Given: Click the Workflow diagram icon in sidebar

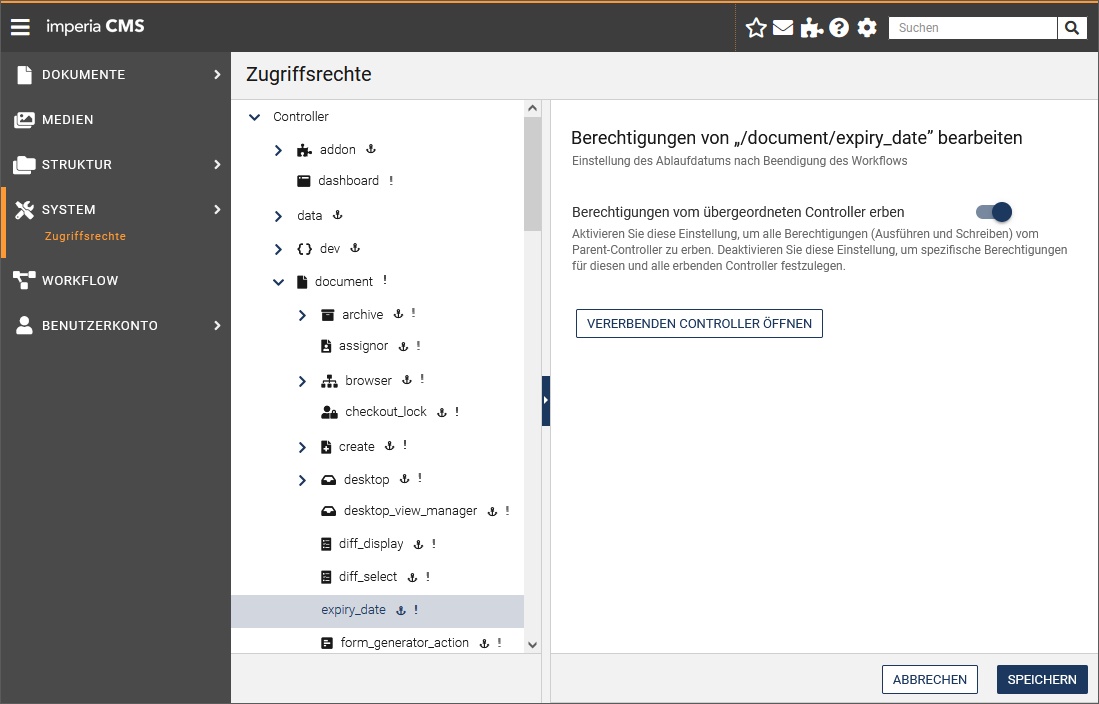Looking at the screenshot, I should click(25, 280).
